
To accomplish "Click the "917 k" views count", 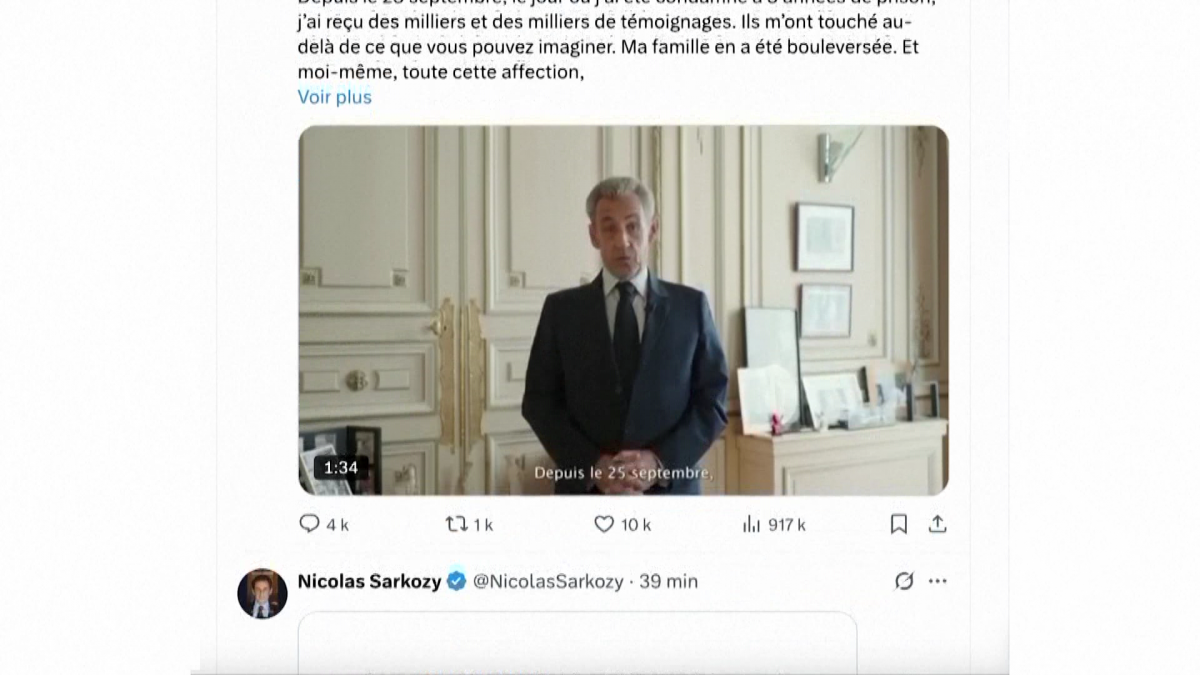I will [x=787, y=524].
